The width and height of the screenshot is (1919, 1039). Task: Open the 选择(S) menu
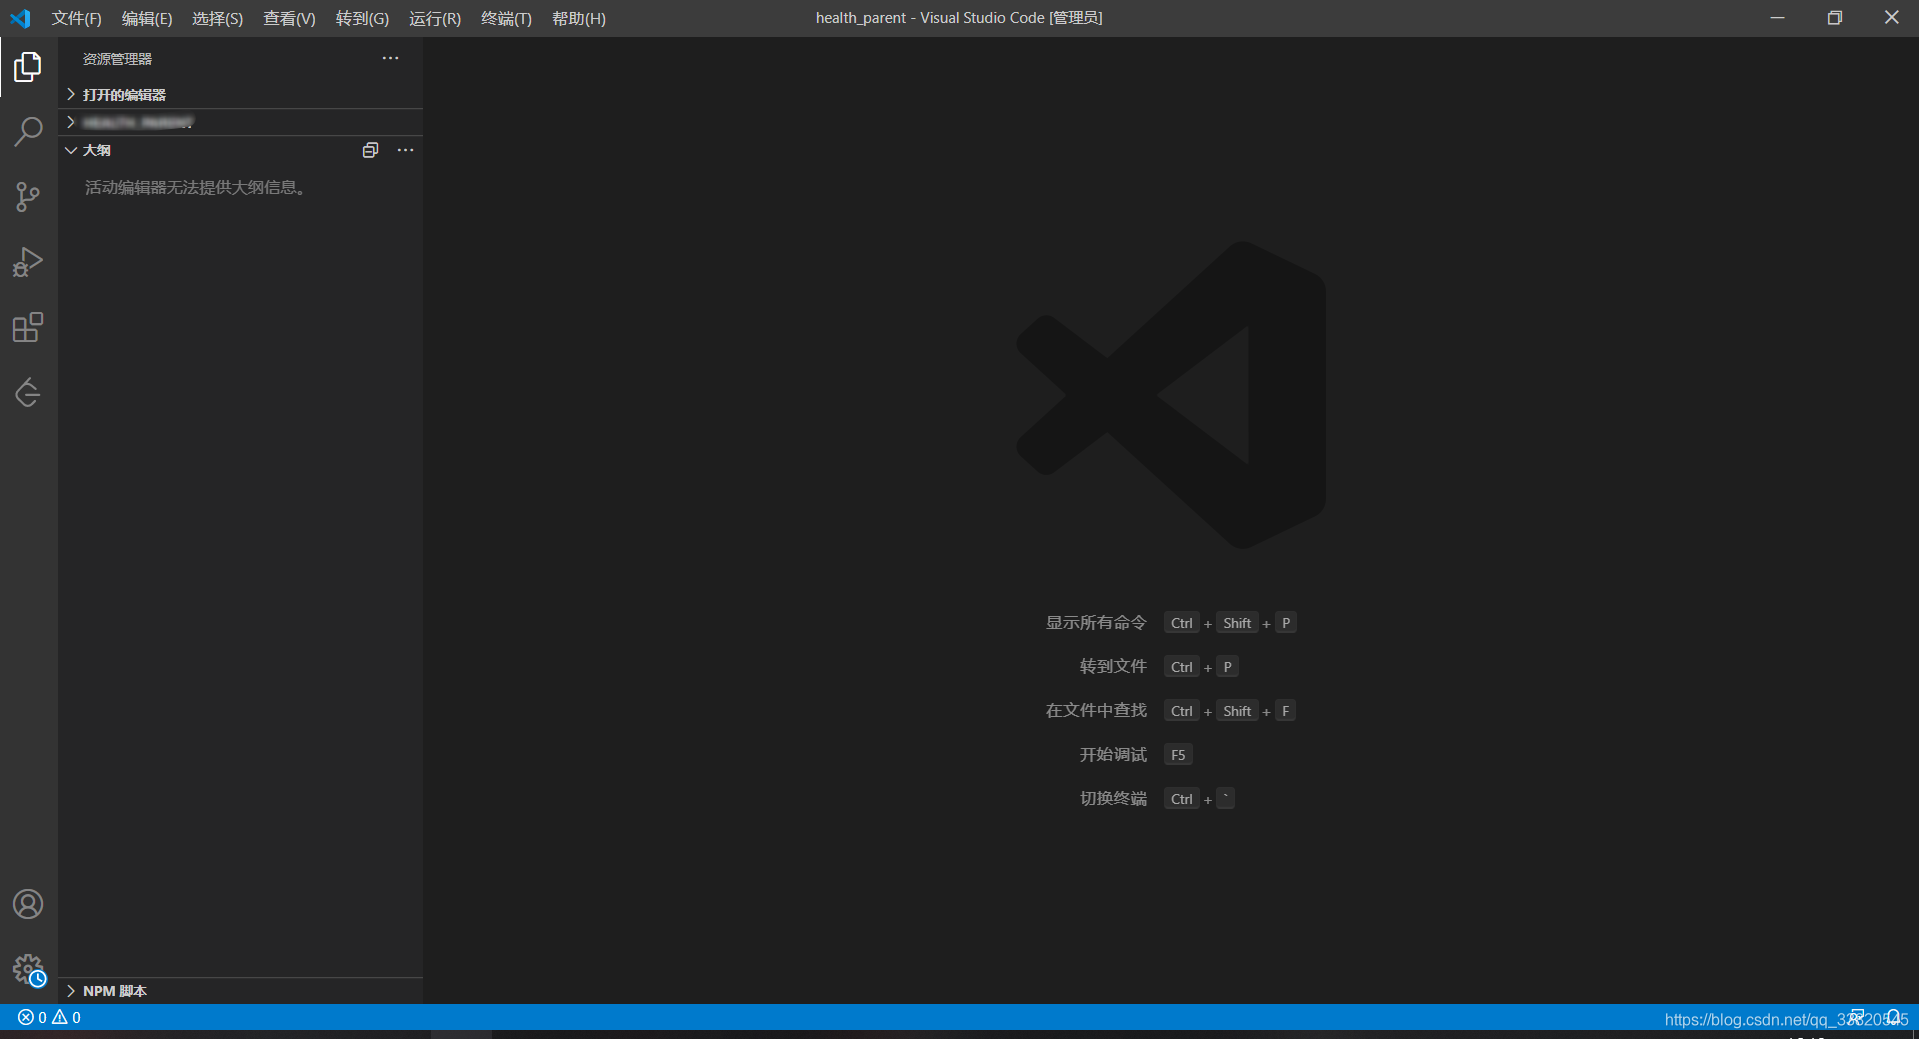coord(217,18)
